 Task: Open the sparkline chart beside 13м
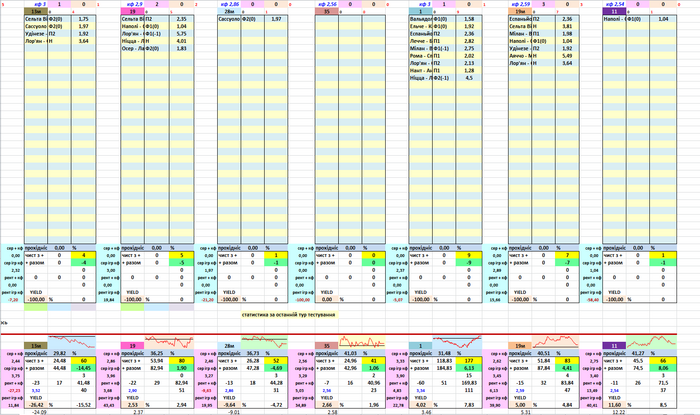[x=71, y=342]
